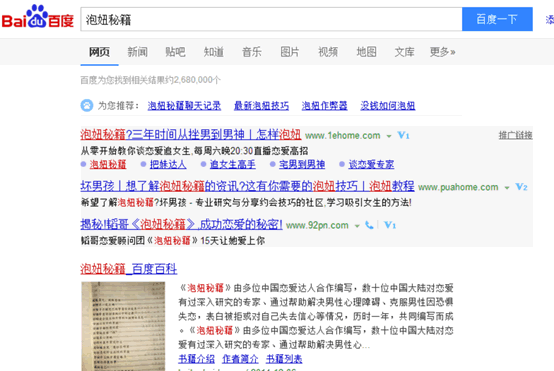
Task: Click the 百度一下 search button
Action: (x=497, y=19)
